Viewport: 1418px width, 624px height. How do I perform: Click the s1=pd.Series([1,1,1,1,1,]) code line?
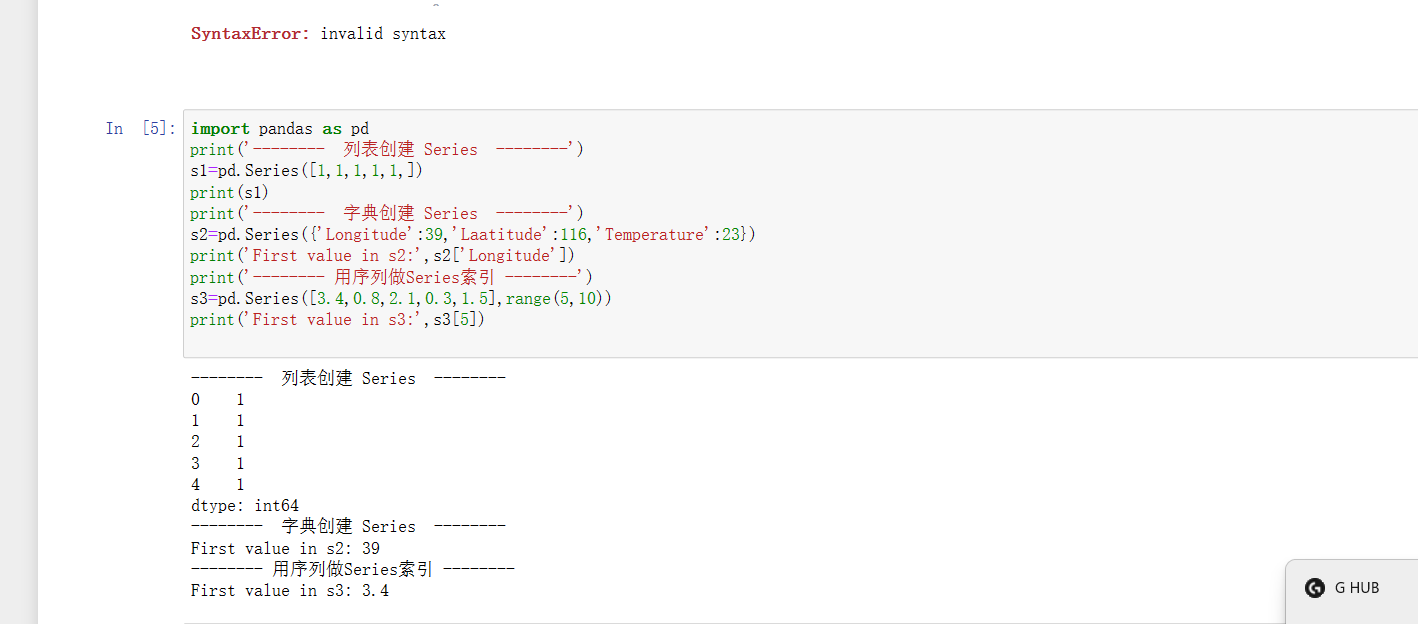[307, 171]
